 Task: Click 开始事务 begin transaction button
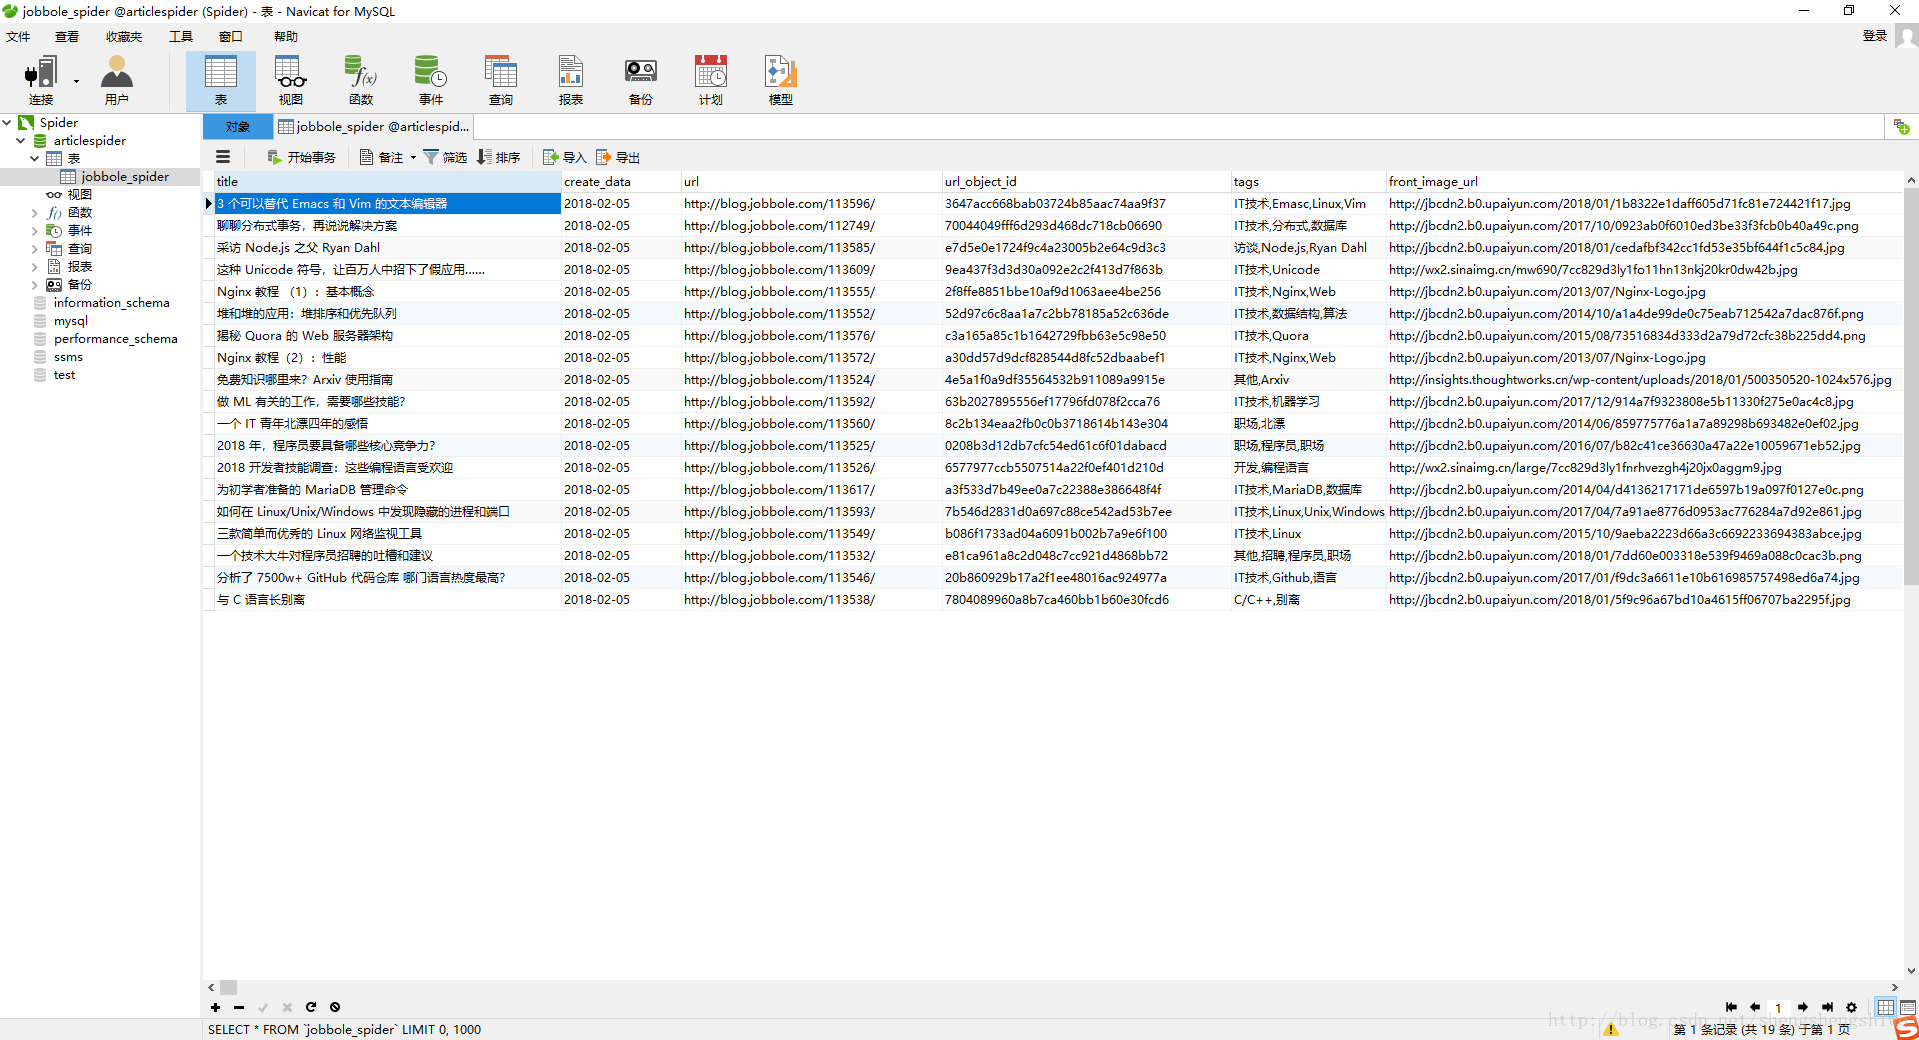pos(302,157)
